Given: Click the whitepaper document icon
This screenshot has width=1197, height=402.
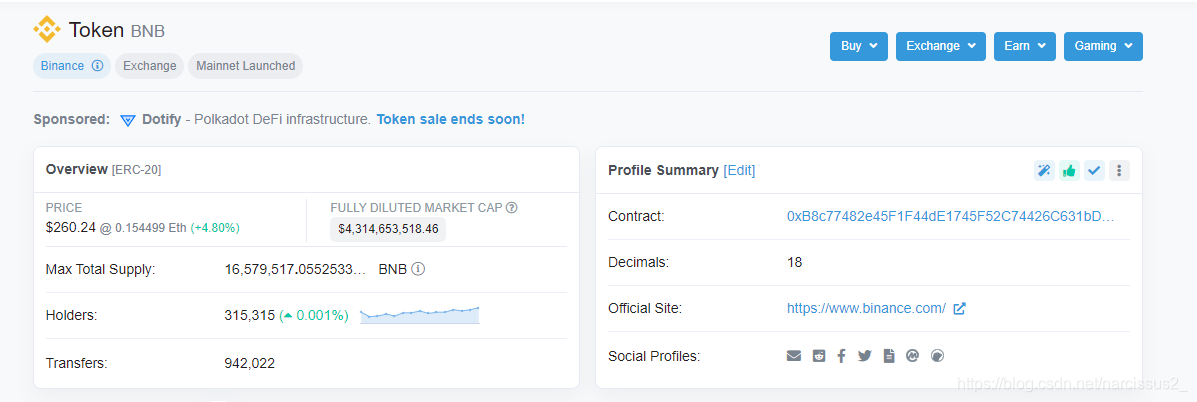Looking at the screenshot, I should coord(889,355).
